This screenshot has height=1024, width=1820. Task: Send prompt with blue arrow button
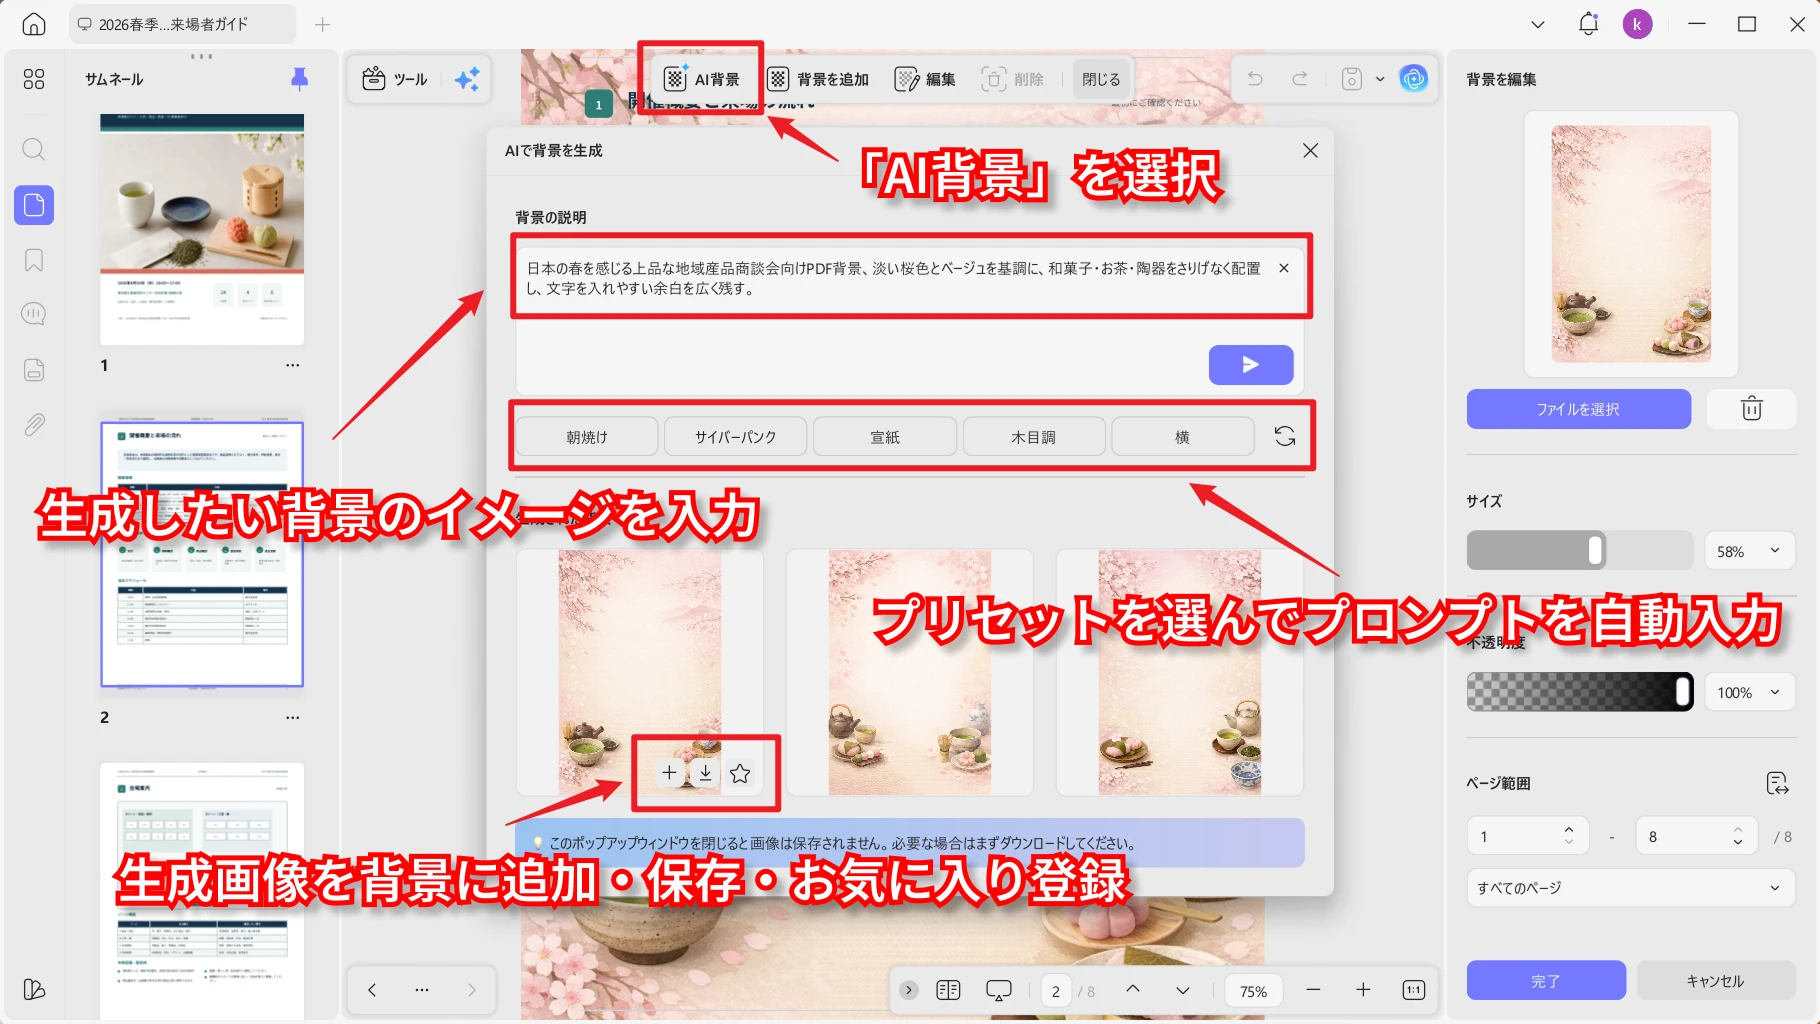(x=1251, y=365)
